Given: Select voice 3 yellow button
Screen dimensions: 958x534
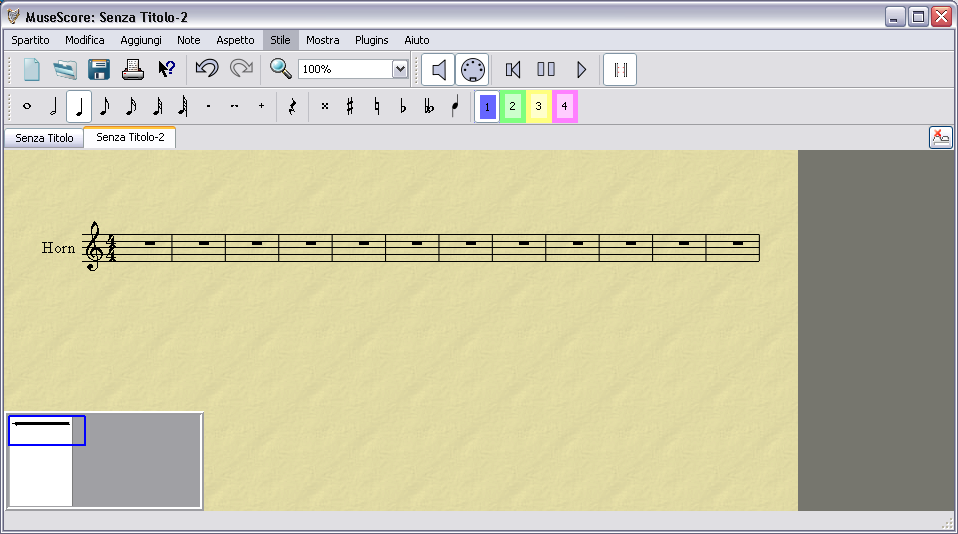Looking at the screenshot, I should (538, 106).
